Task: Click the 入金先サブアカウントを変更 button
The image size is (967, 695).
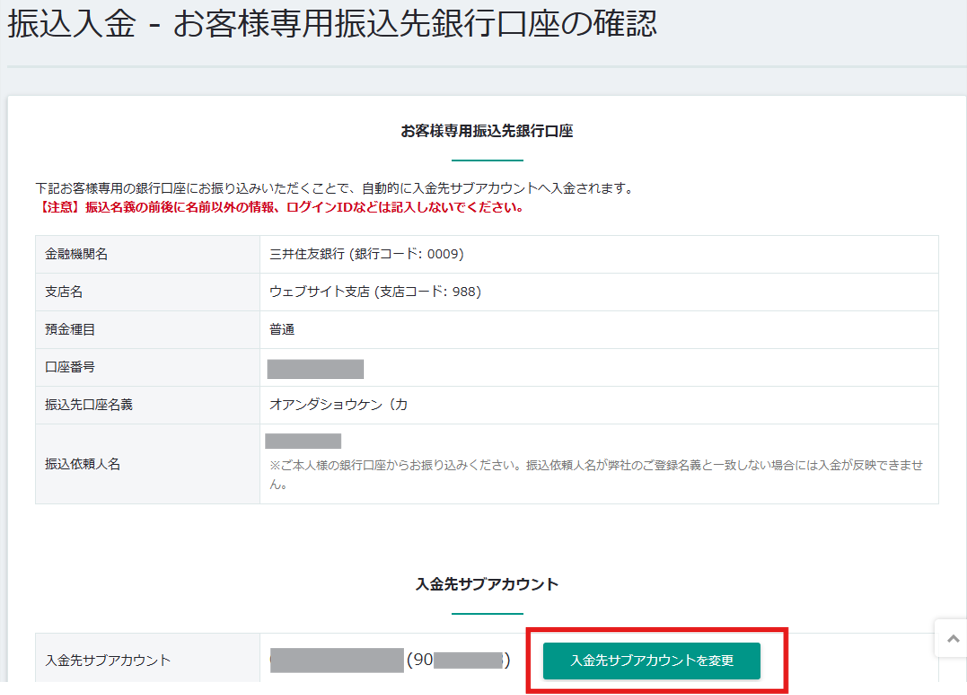Action: tap(652, 661)
